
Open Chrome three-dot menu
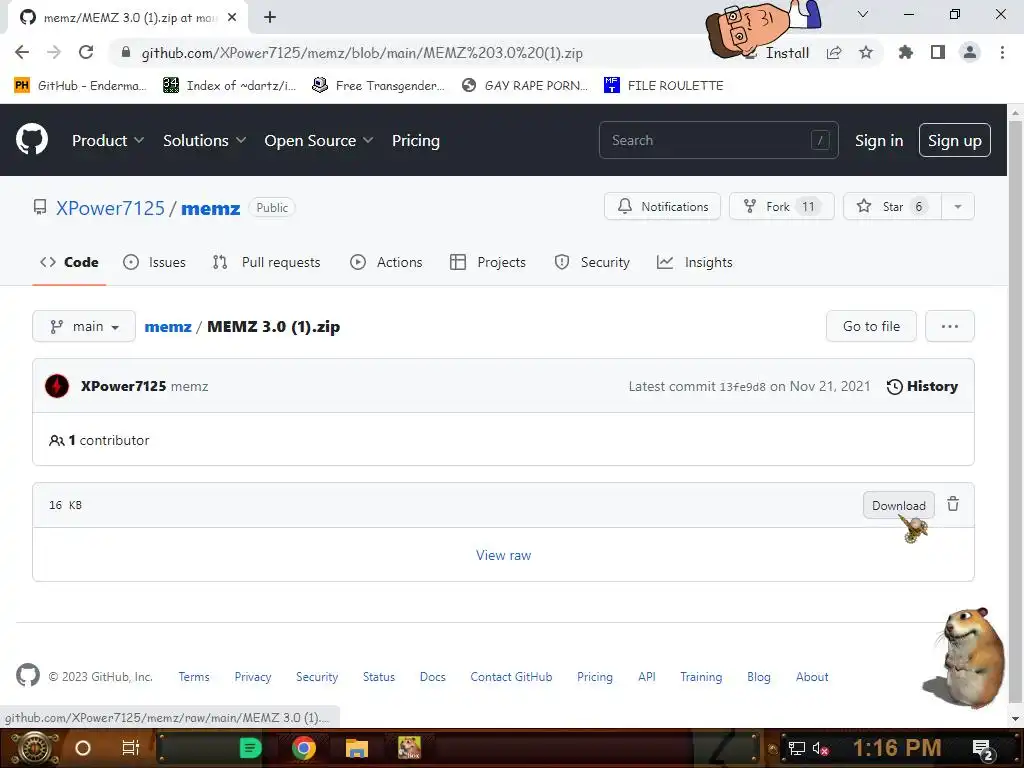(1002, 52)
